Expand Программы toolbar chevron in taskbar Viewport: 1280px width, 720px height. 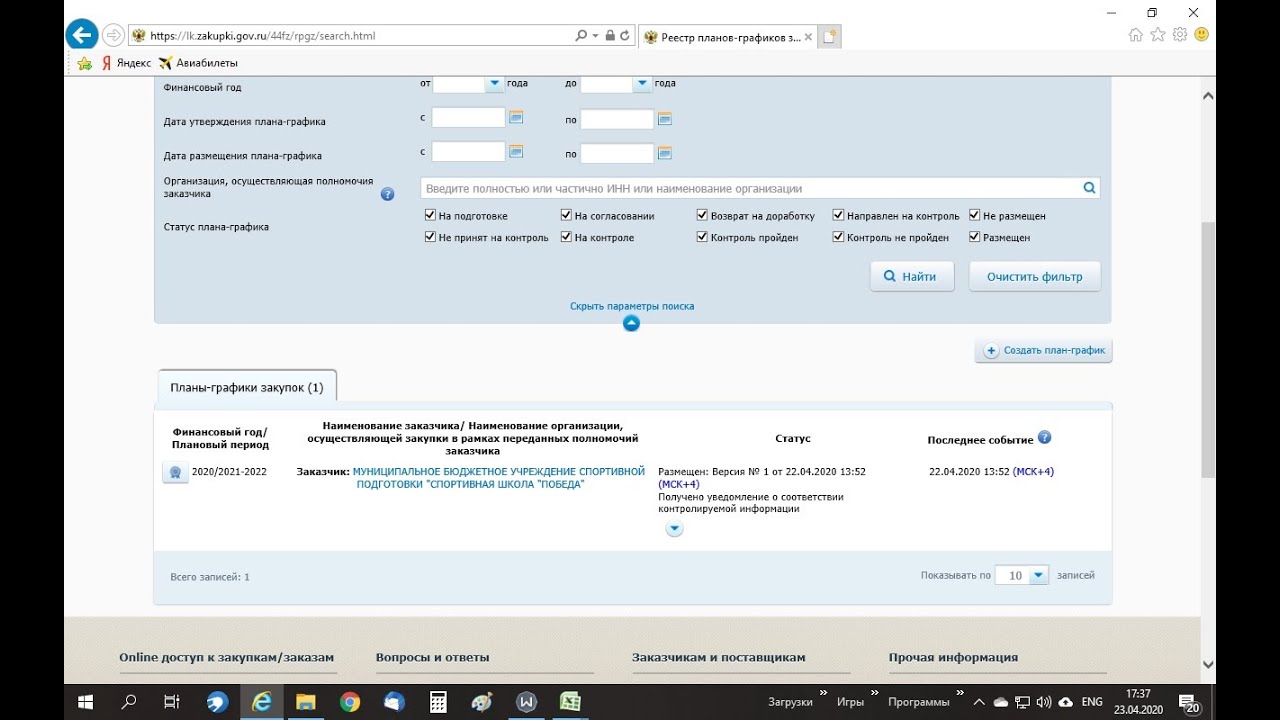point(960,692)
